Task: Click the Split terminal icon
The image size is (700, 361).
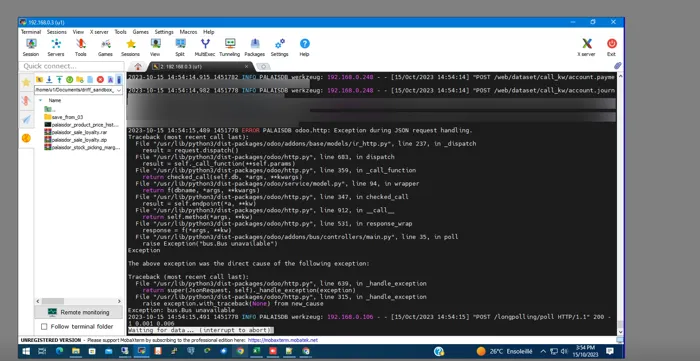Action: [x=180, y=47]
